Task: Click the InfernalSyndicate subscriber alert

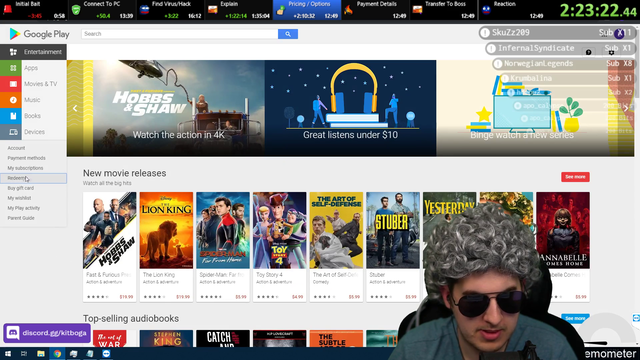Action: 560,48
